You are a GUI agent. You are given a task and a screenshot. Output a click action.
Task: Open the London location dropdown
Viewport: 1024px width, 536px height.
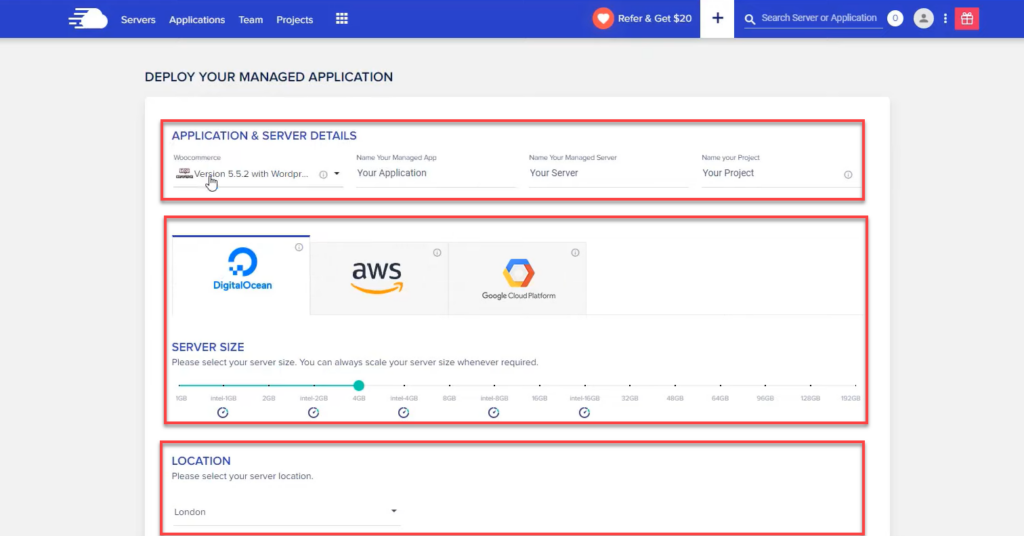pos(286,512)
